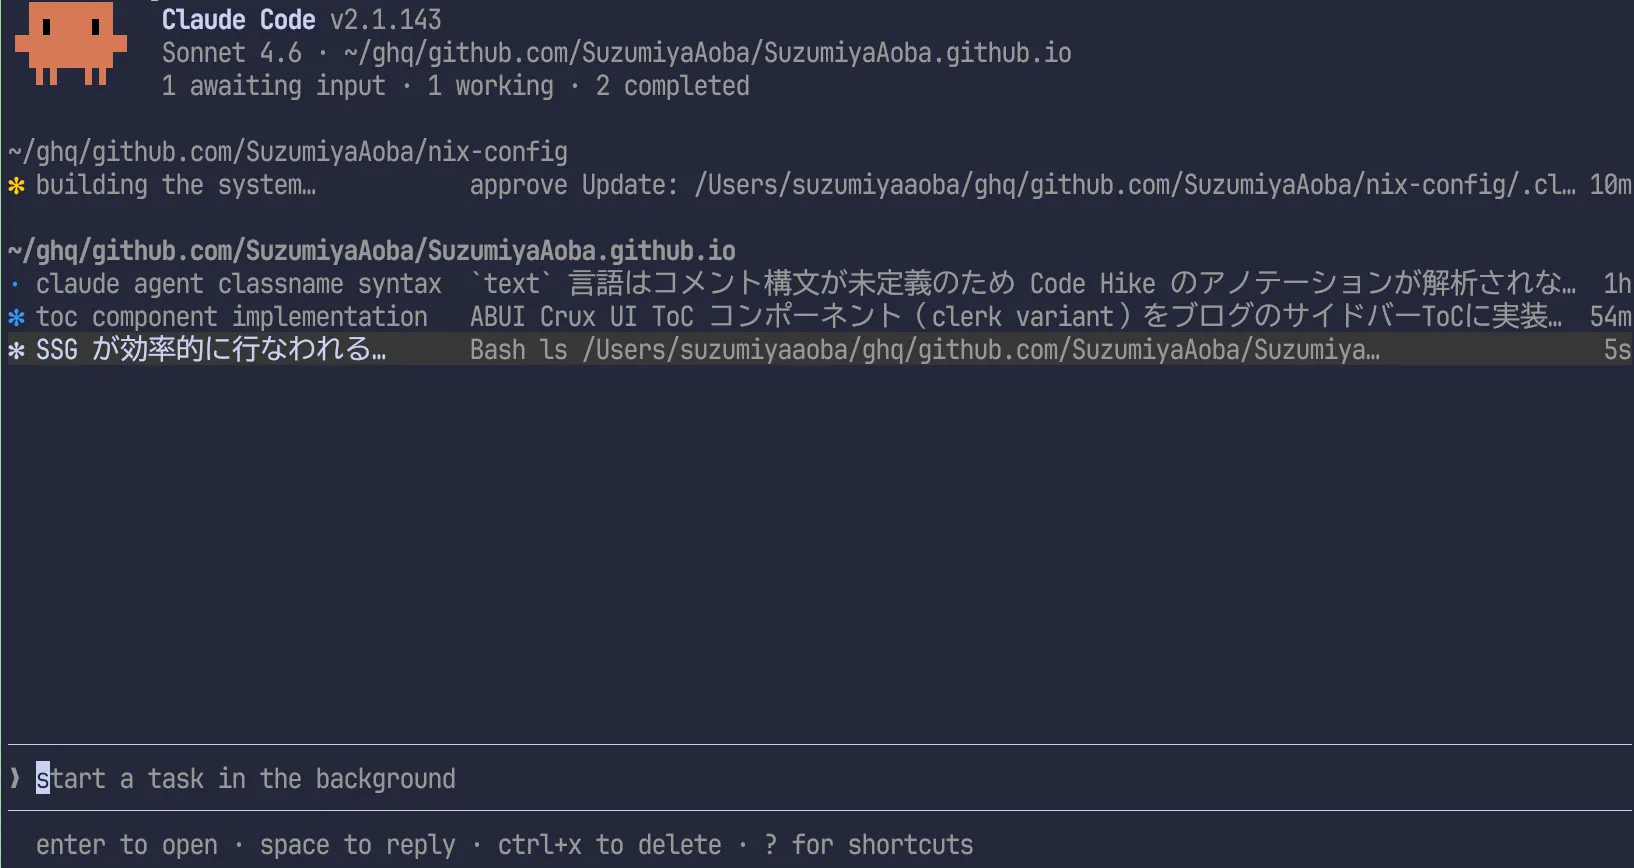
Task: Click the 'space to reply' hint
Action: 358,845
